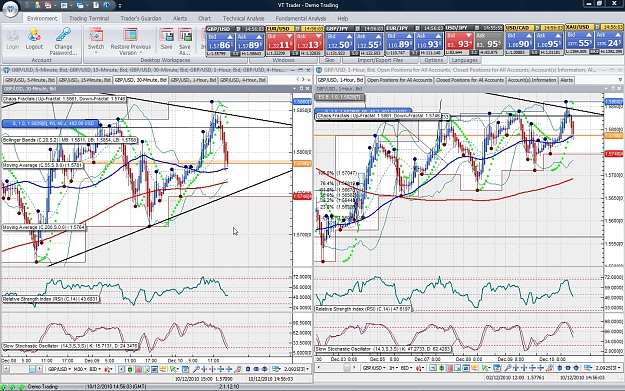
Task: Open Technical Analysis ribbon tab
Action: pyautogui.click(x=244, y=18)
